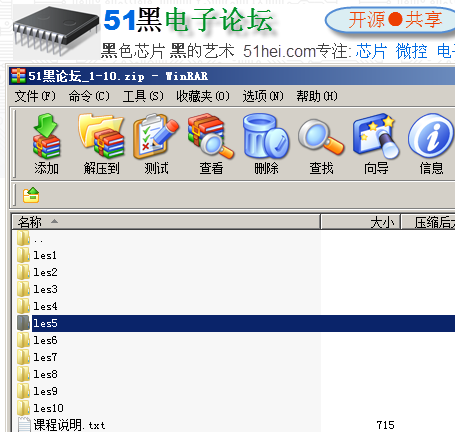
Task: Open the 帮助(H) menu
Action: [x=317, y=96]
